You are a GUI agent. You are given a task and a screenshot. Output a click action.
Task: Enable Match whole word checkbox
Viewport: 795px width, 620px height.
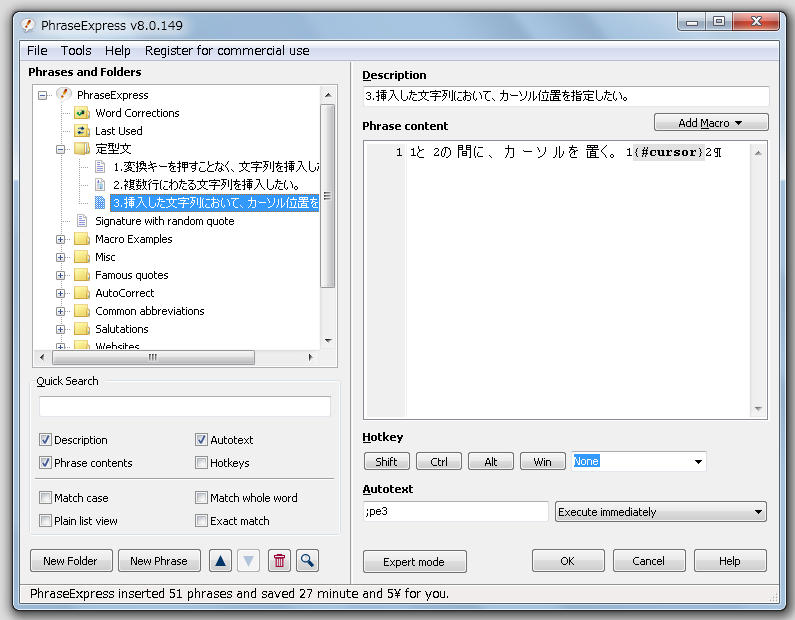pos(201,497)
